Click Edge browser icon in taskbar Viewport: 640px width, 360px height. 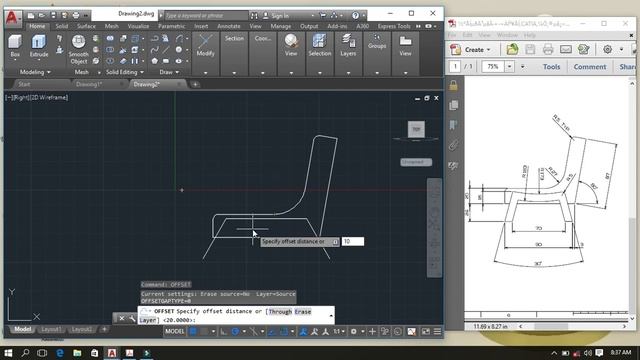60,353
